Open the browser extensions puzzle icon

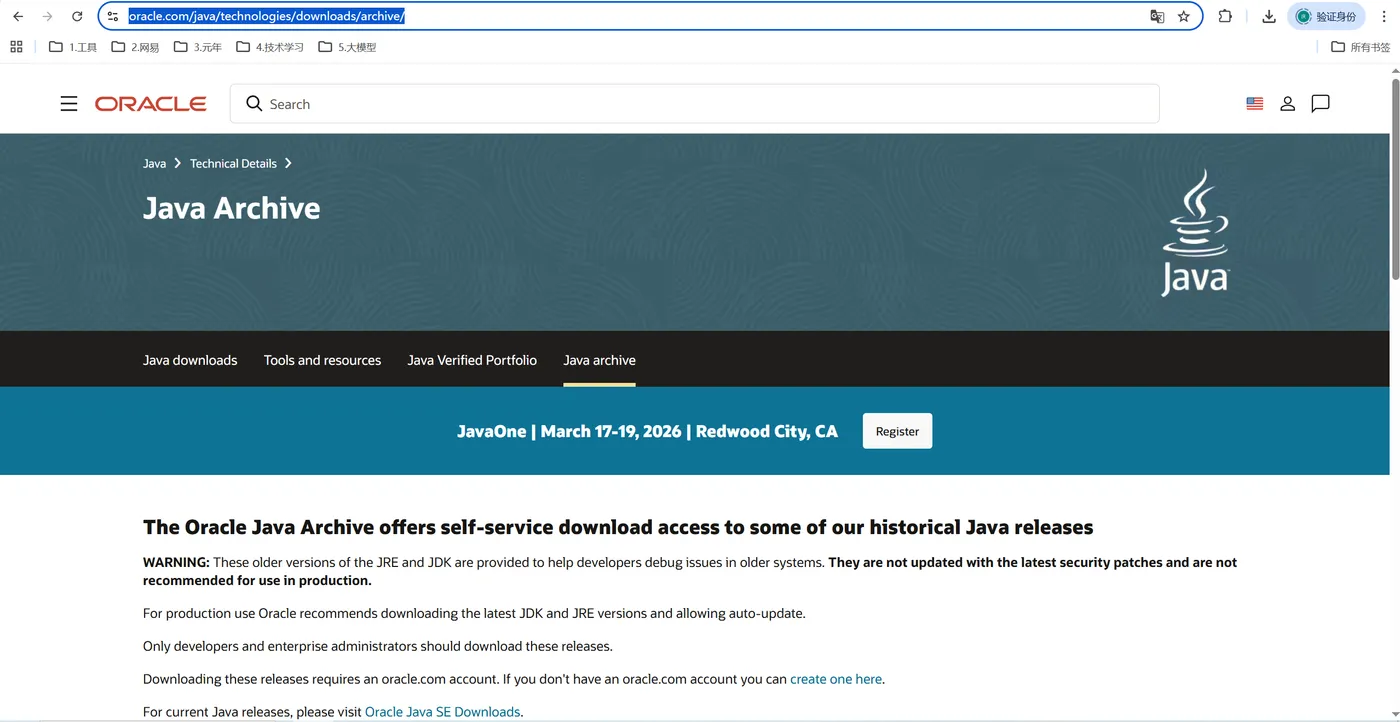pyautogui.click(x=1225, y=16)
